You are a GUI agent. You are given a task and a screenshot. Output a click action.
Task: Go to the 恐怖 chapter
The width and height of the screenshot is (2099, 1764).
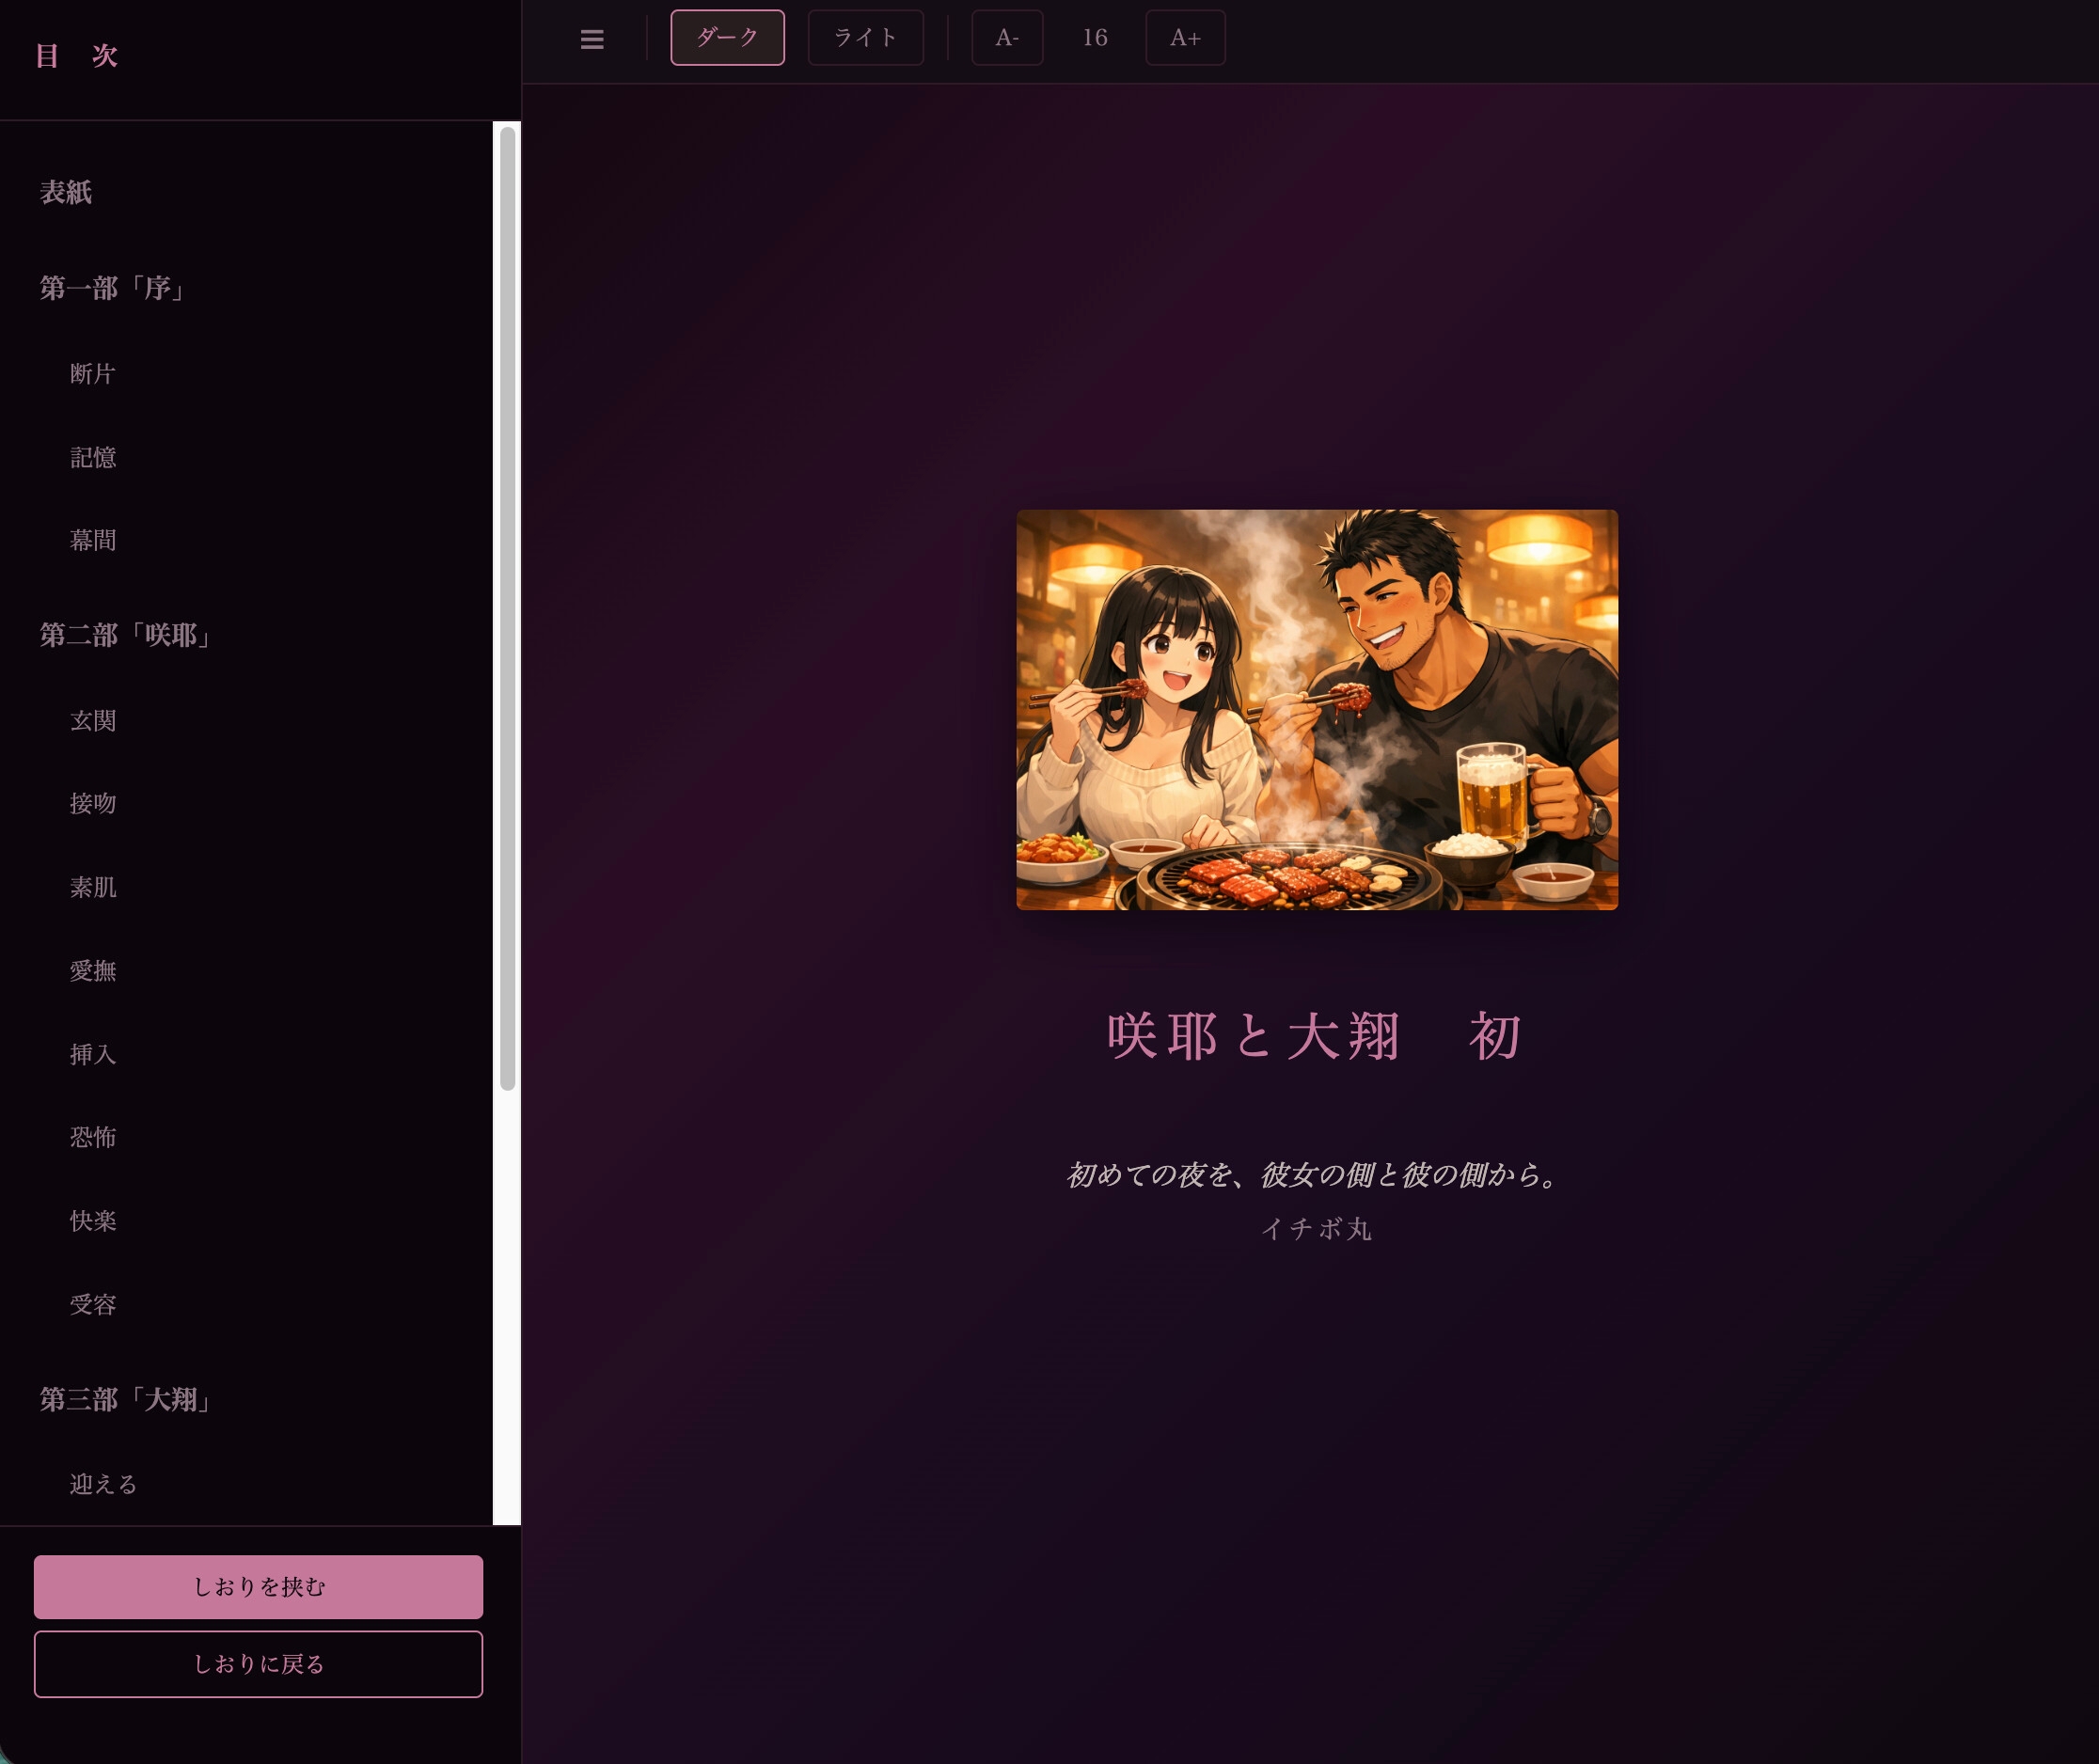click(x=93, y=1138)
